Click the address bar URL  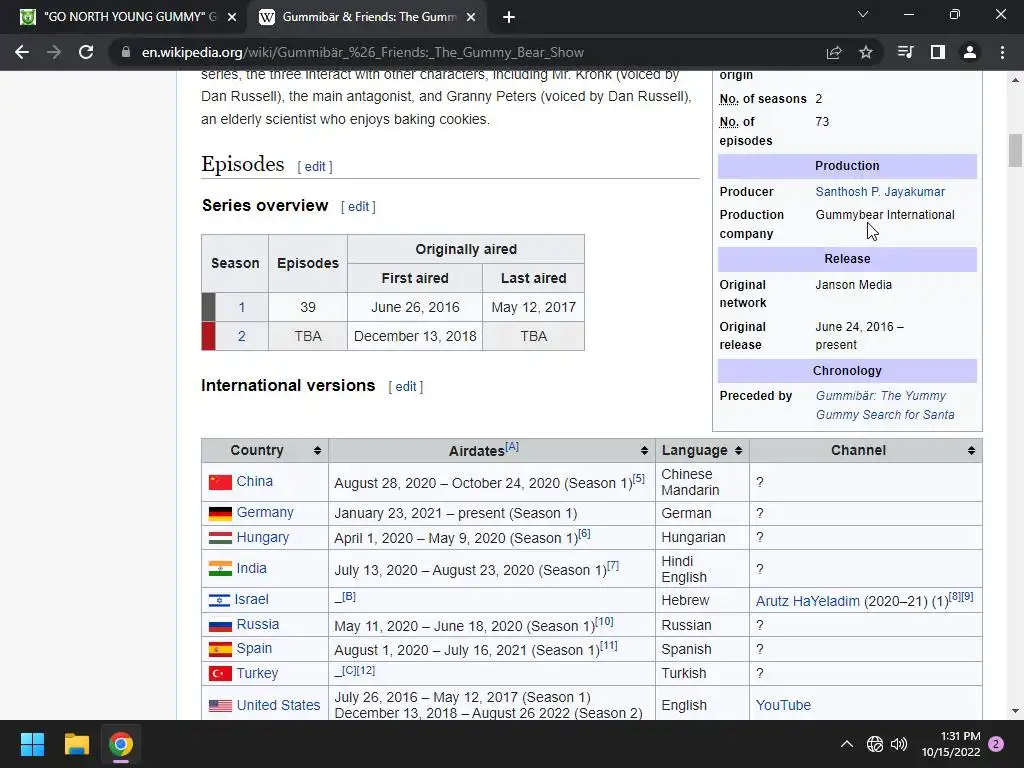pyautogui.click(x=362, y=52)
